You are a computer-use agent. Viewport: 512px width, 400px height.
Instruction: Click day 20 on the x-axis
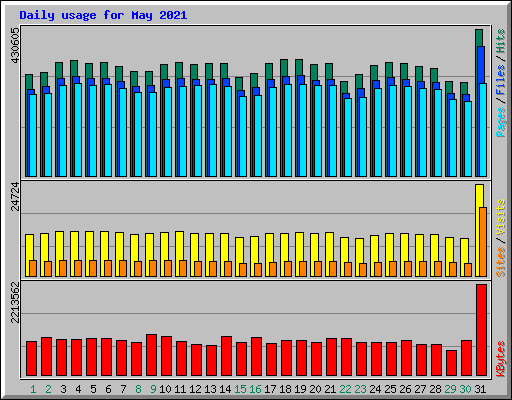tap(315, 389)
